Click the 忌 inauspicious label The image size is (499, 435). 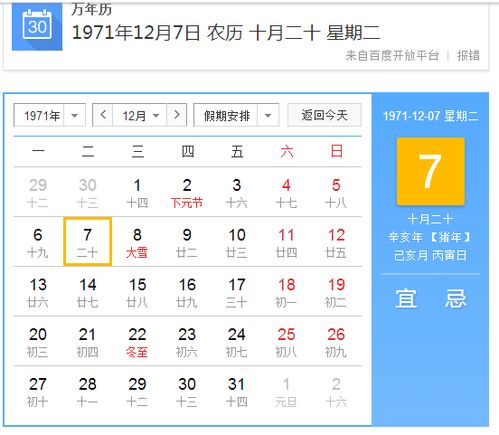click(x=455, y=298)
